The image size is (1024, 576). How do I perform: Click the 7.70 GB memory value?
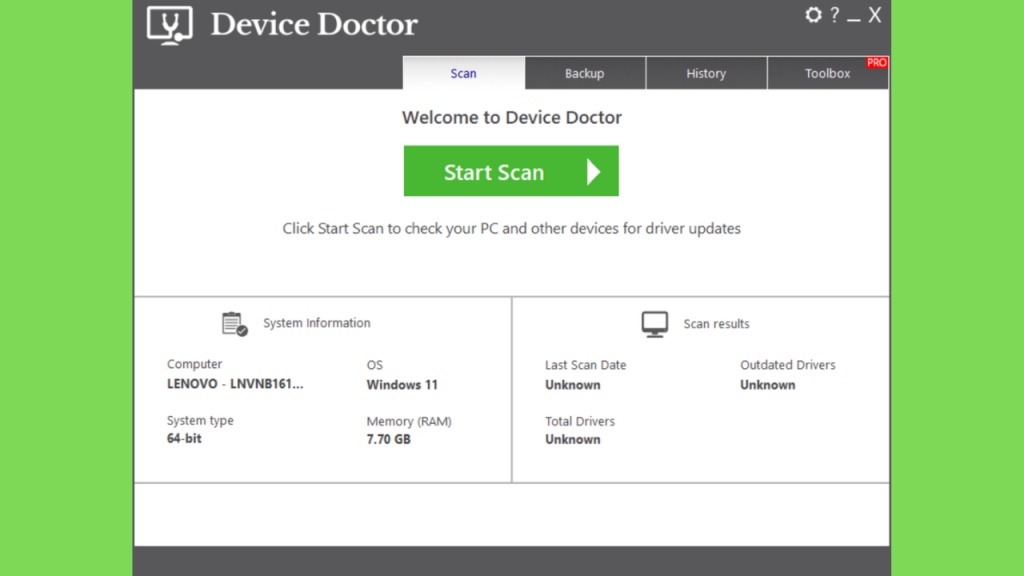[x=389, y=440]
